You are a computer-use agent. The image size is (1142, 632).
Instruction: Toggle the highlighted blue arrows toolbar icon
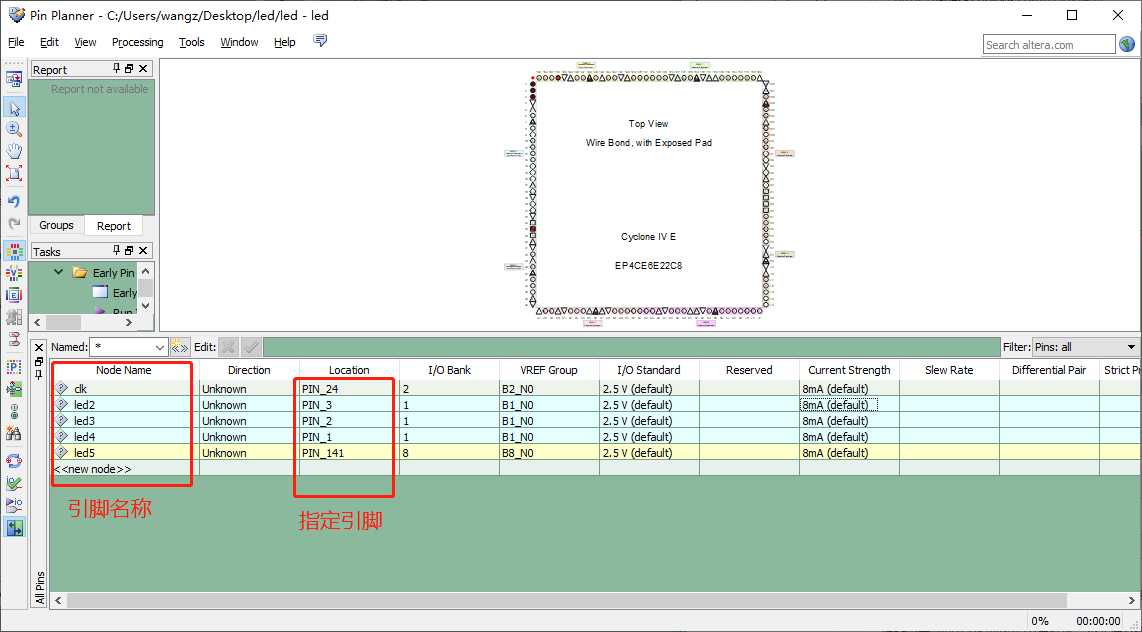click(x=14, y=527)
